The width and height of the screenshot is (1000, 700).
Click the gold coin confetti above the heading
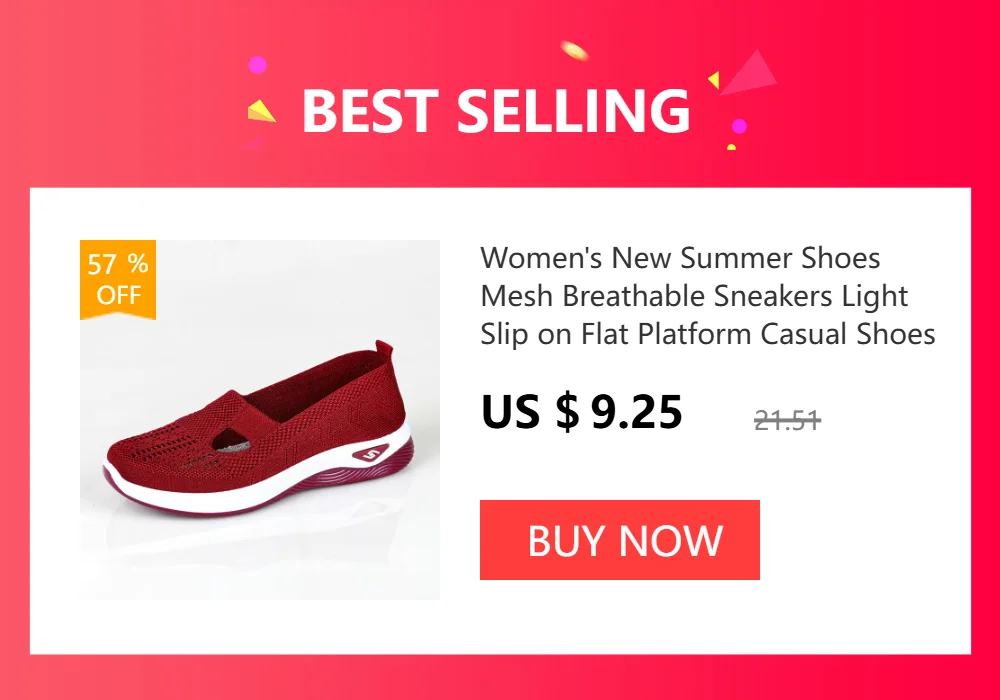pos(574,50)
